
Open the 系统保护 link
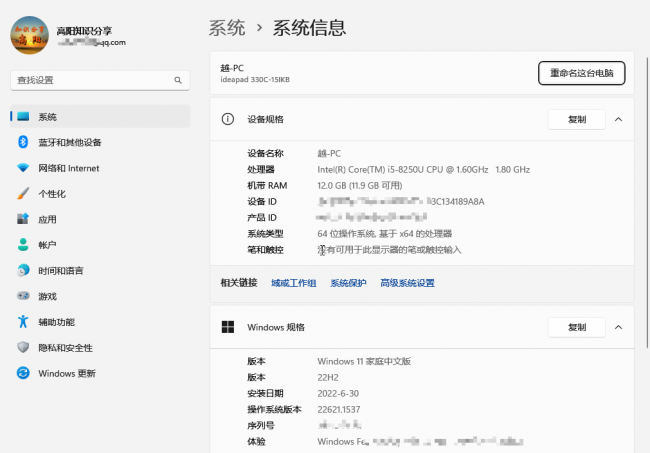coord(348,283)
